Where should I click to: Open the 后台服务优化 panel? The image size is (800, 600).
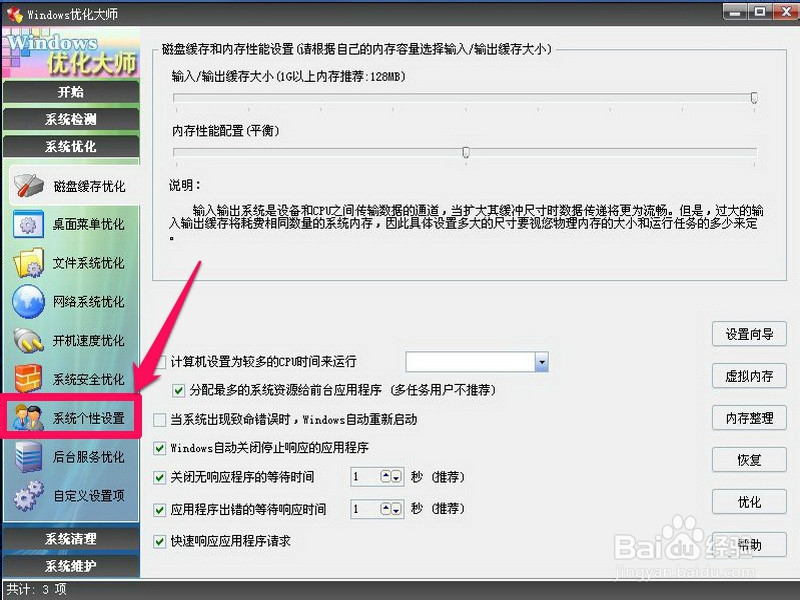point(70,456)
